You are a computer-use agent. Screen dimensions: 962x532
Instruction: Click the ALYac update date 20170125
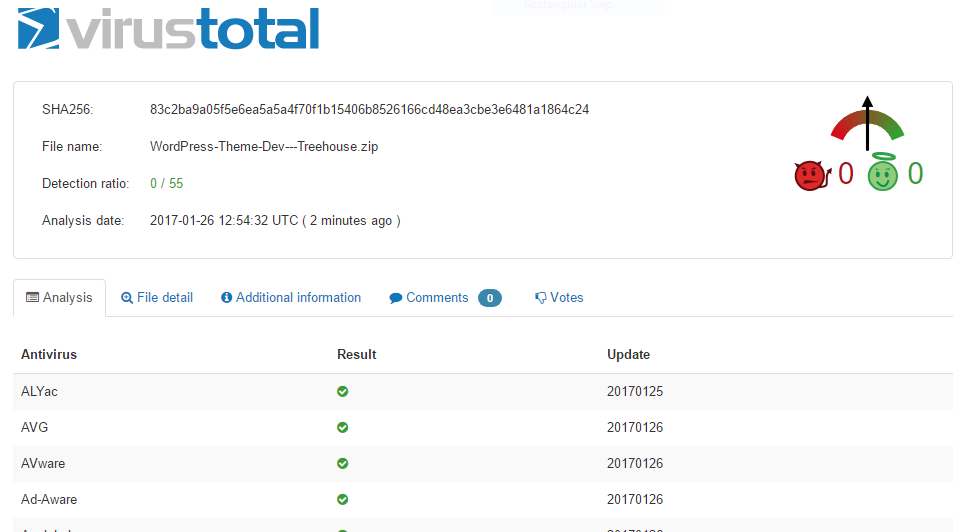pos(635,391)
